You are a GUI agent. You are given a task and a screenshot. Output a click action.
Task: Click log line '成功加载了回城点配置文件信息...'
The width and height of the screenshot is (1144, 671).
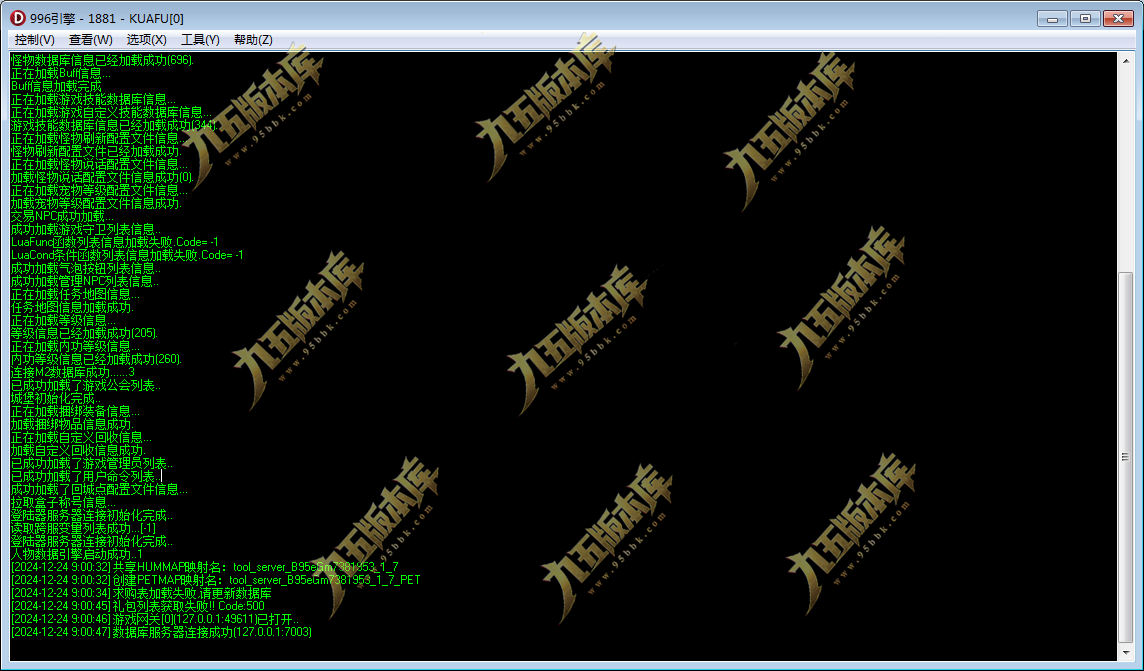[99, 489]
